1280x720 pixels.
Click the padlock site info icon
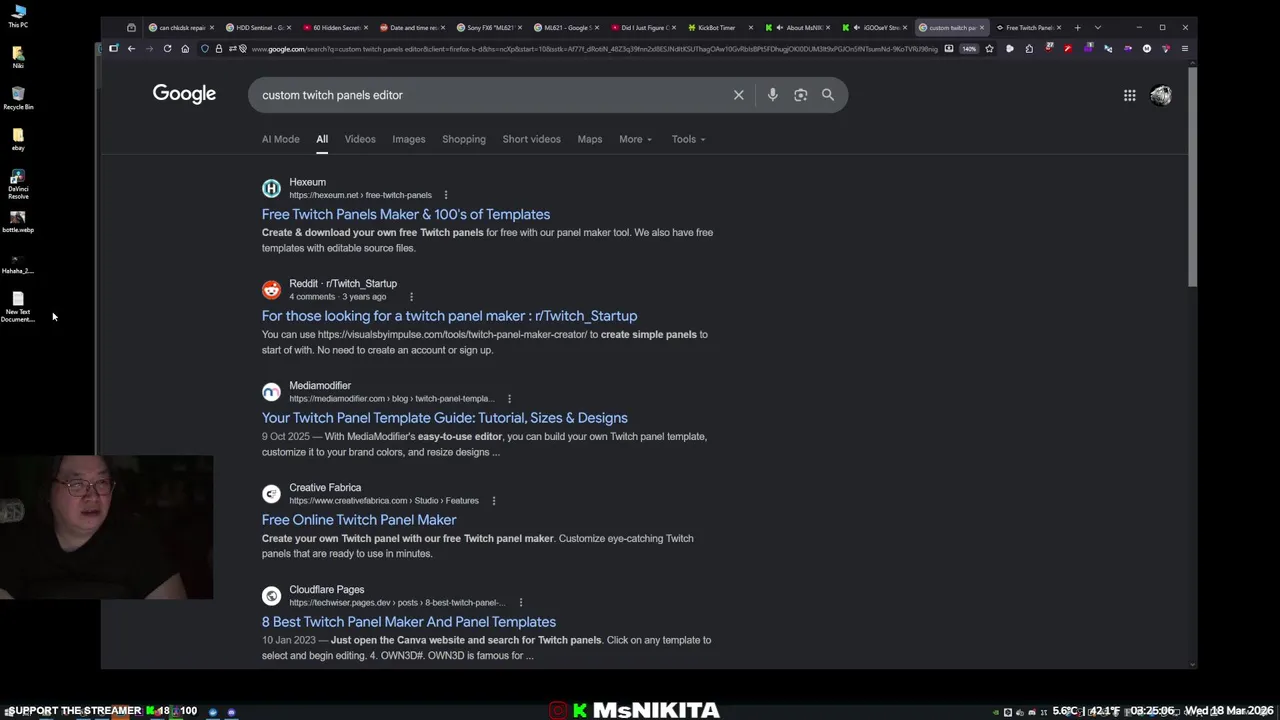coord(219,48)
